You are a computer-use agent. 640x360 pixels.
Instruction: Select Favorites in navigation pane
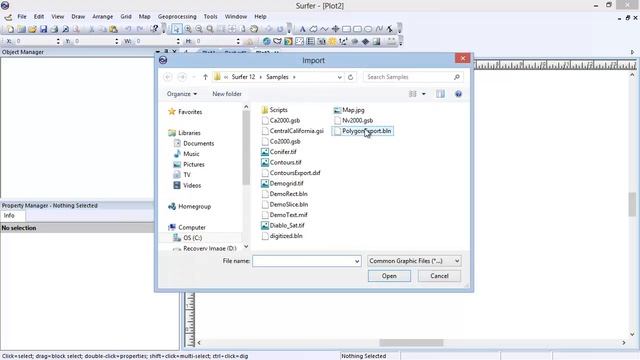[x=185, y=111]
